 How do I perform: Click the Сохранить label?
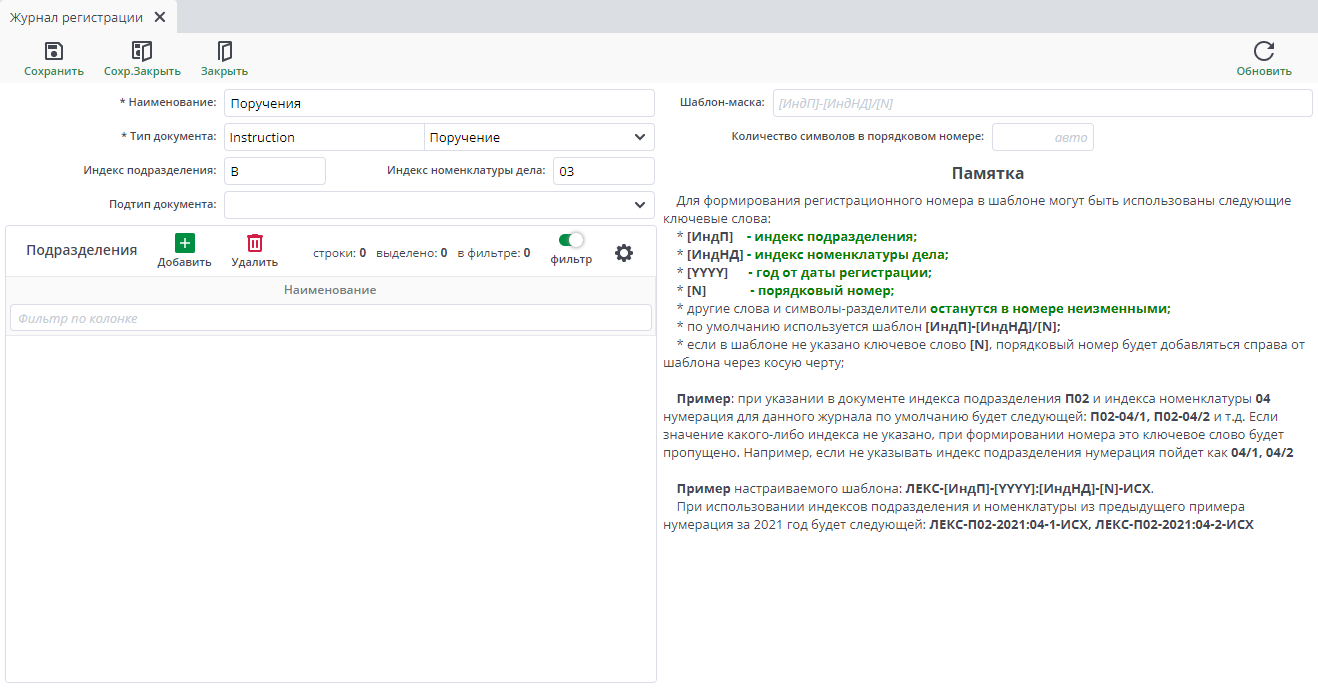[x=54, y=71]
